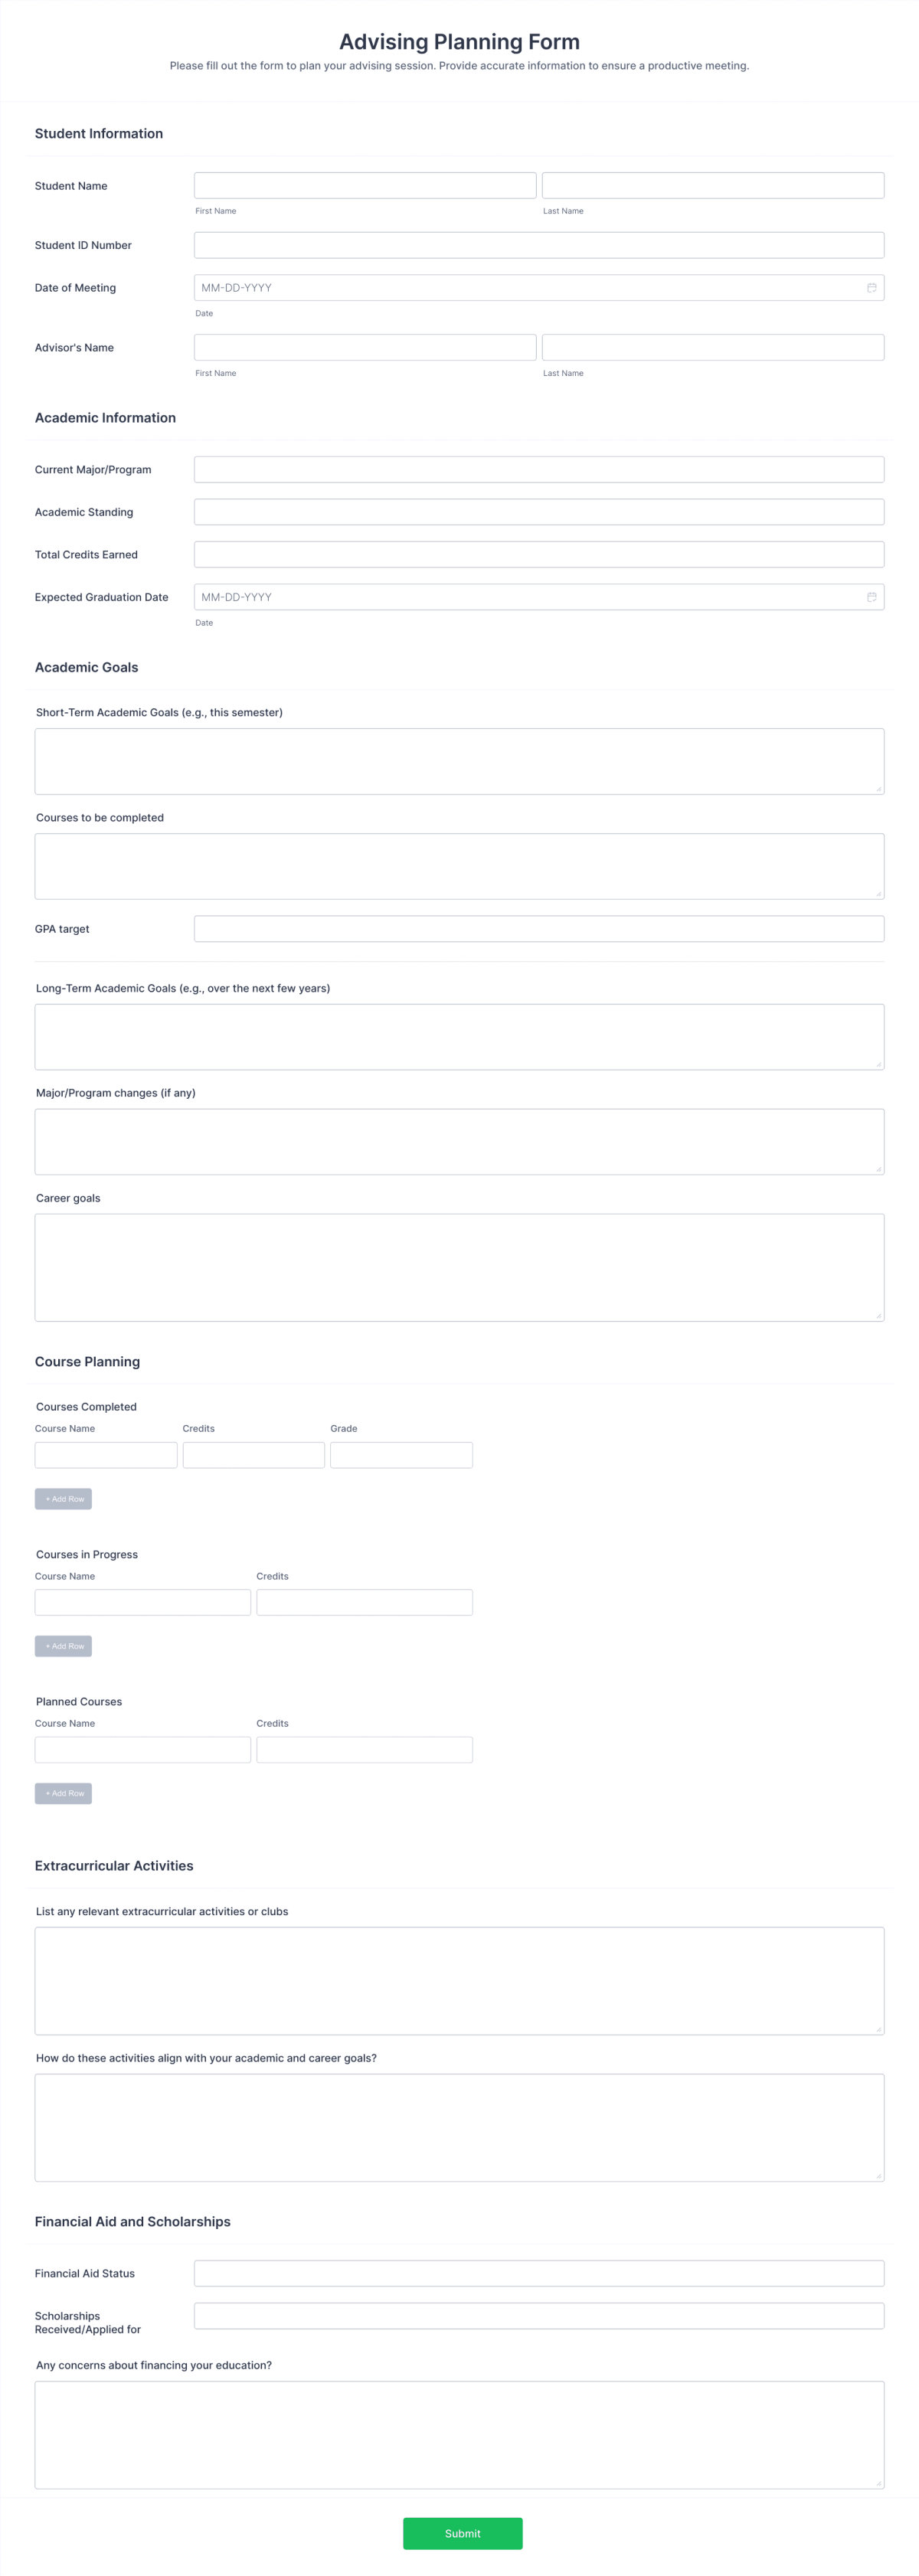This screenshot has width=919, height=2576.
Task: Open the Date of Meeting calendar picker
Action: click(869, 288)
